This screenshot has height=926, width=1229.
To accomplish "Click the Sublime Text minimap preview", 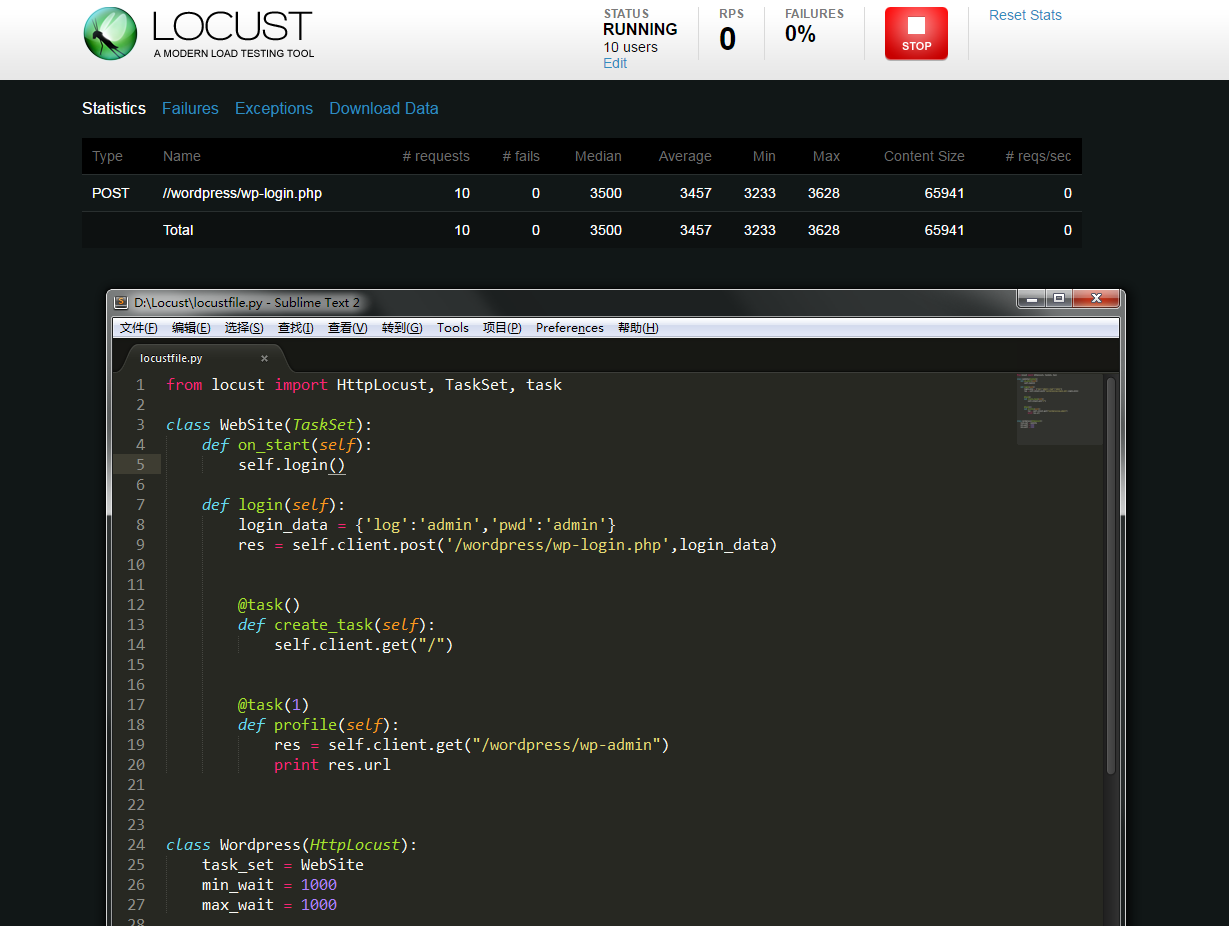I will tap(1060, 408).
